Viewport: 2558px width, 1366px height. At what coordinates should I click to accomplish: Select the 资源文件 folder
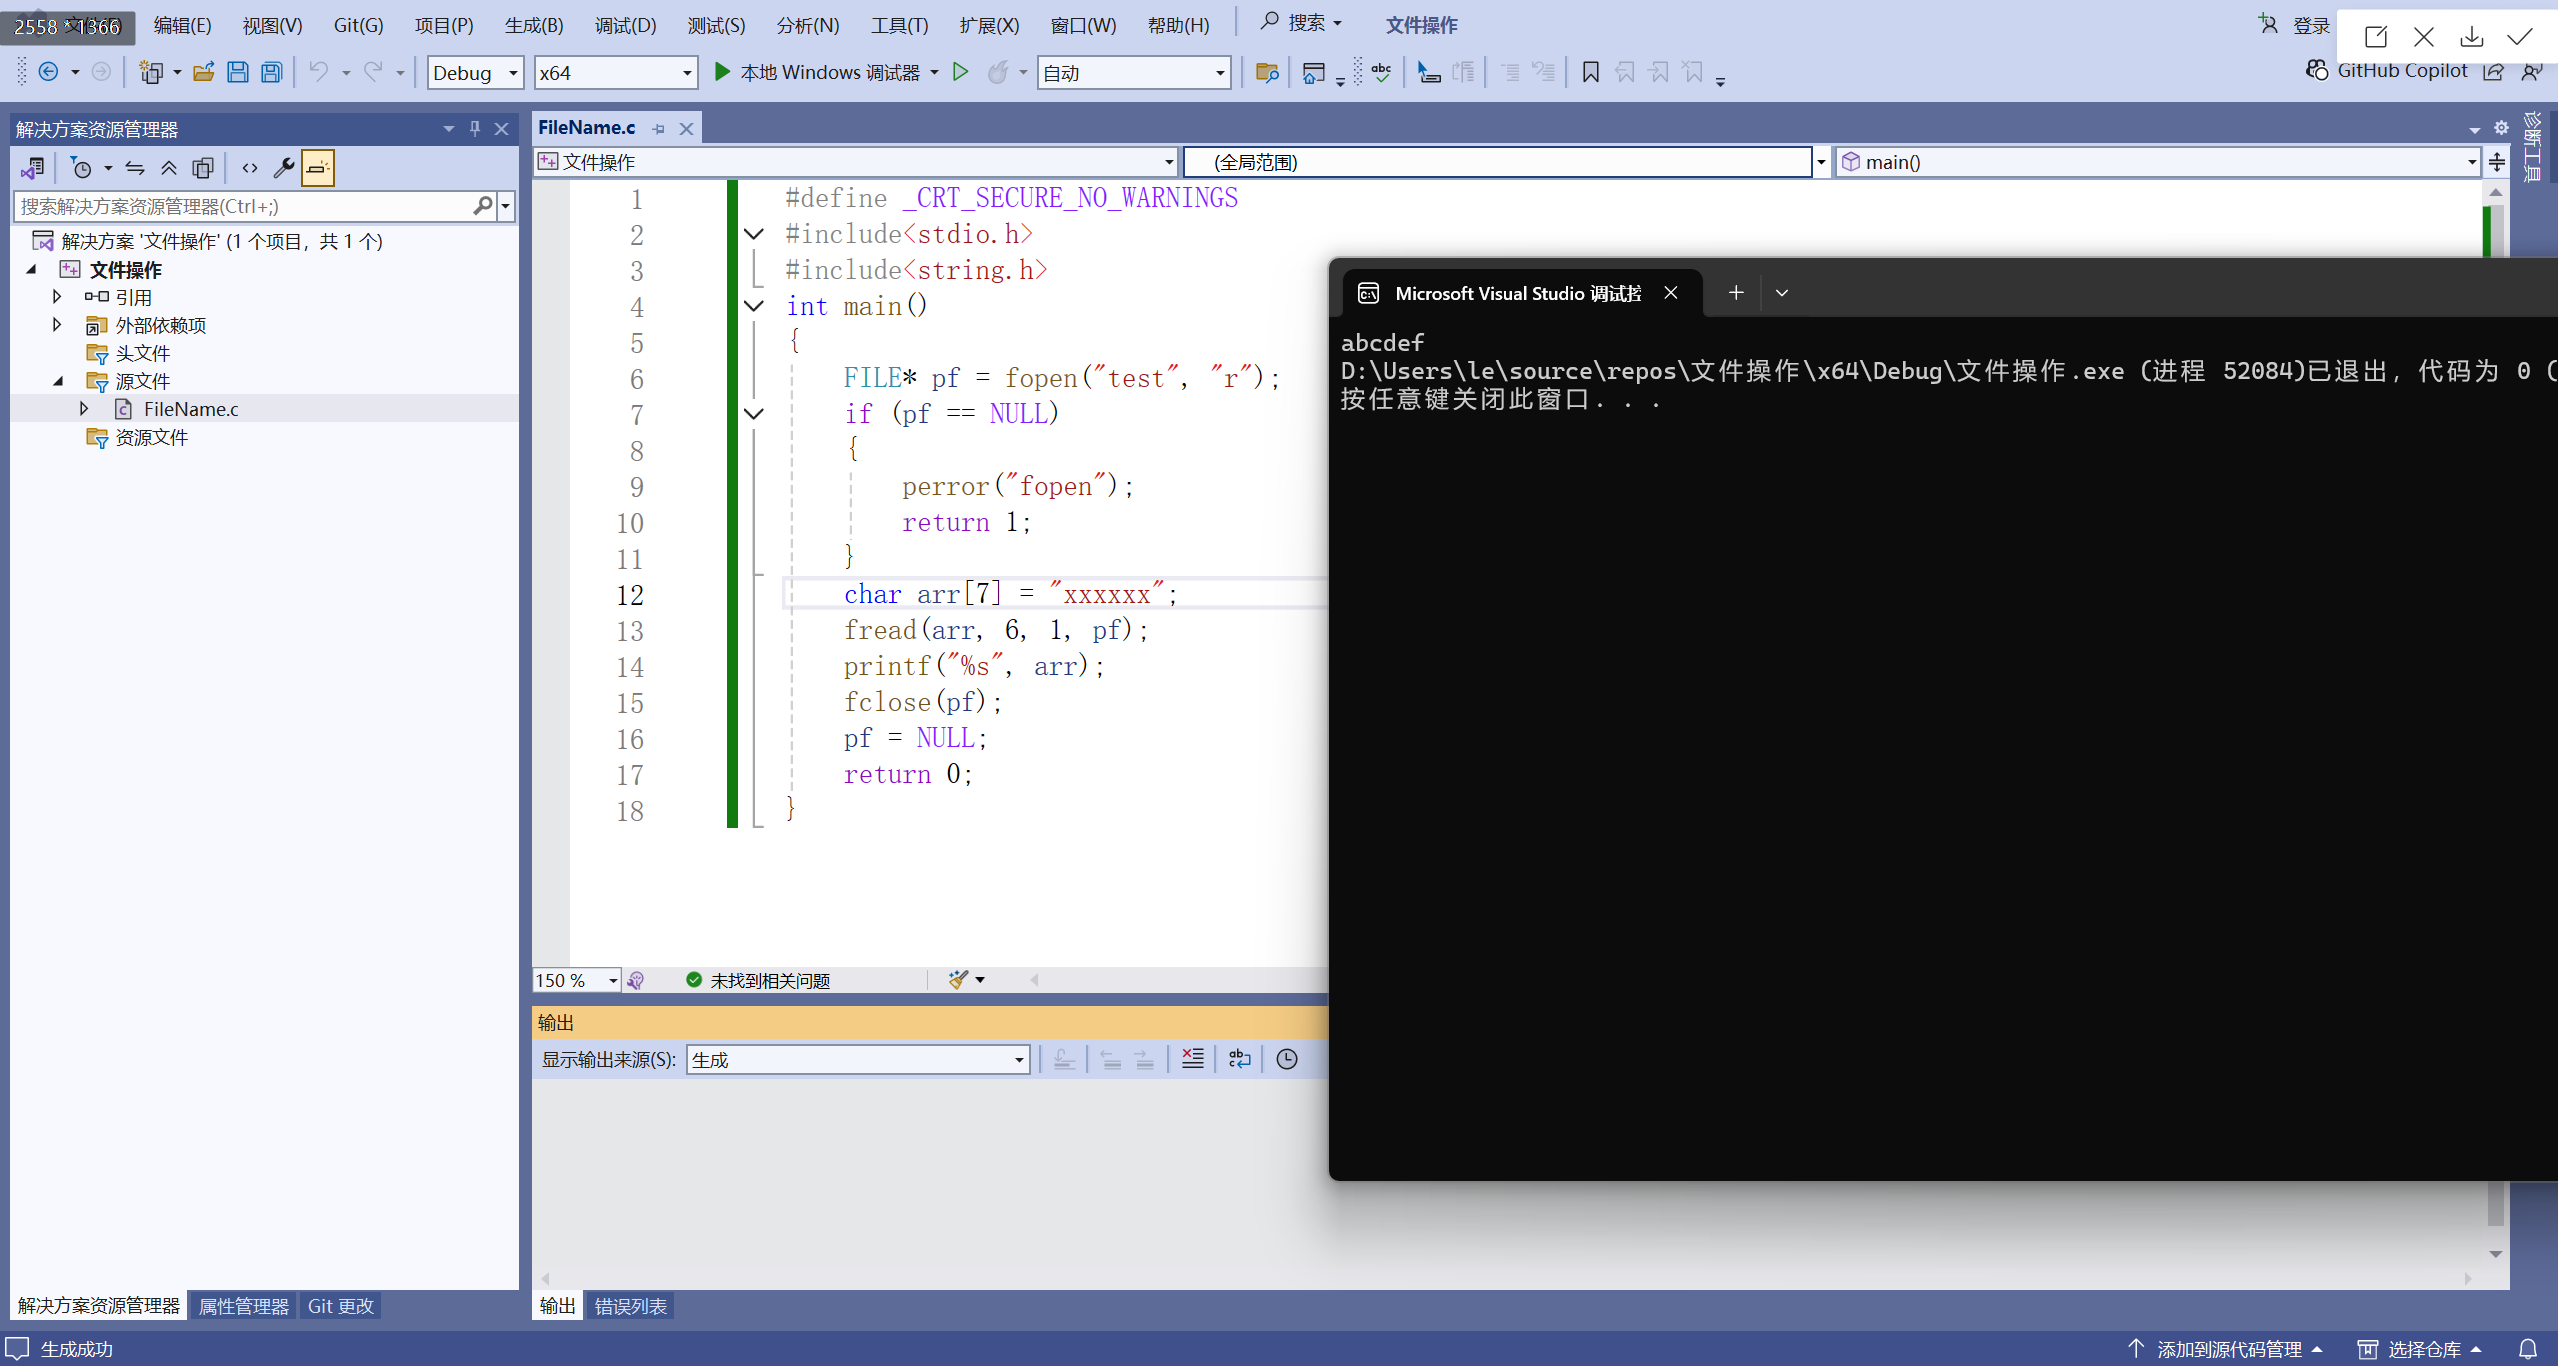coord(151,437)
